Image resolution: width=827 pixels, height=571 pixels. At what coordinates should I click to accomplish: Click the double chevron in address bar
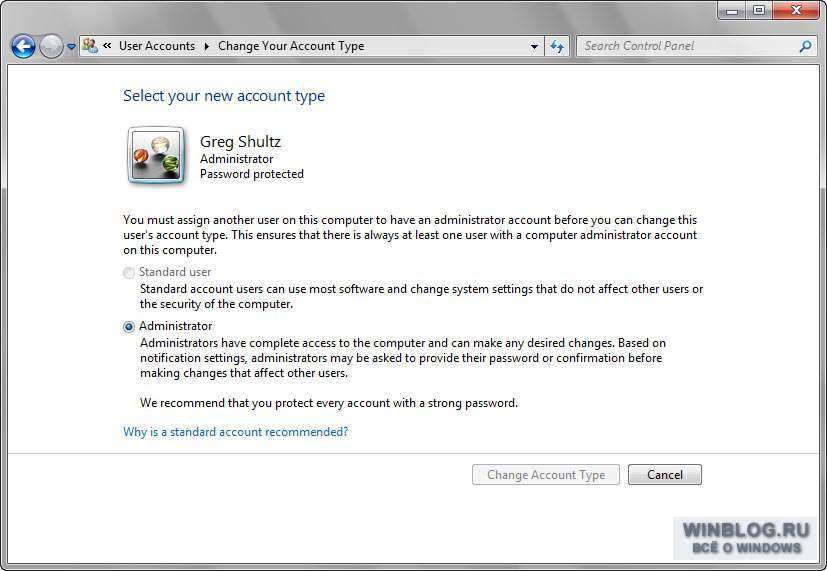tap(107, 46)
